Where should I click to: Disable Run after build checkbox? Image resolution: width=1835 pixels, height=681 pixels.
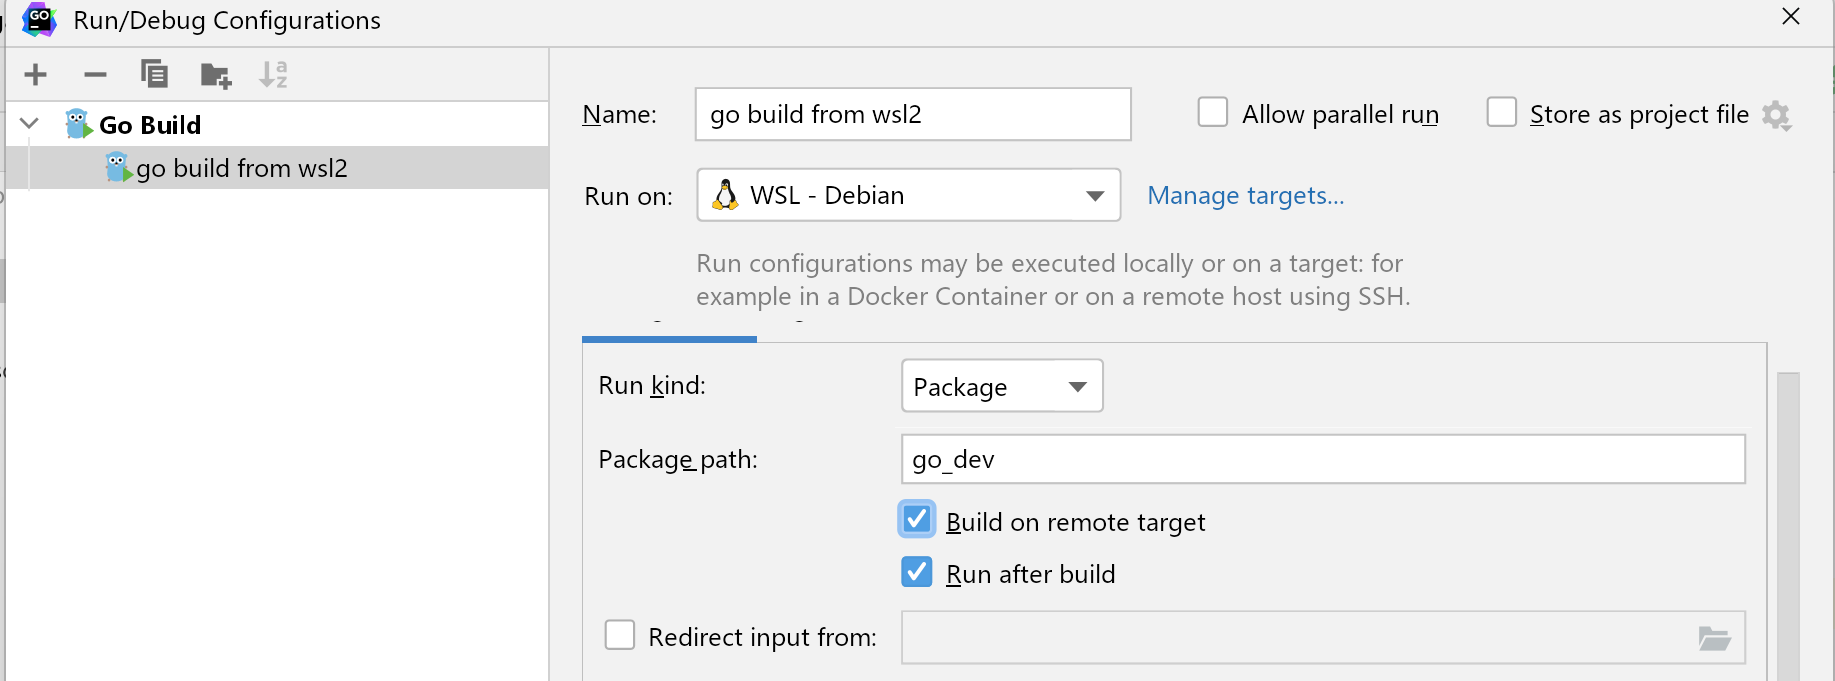point(917,572)
